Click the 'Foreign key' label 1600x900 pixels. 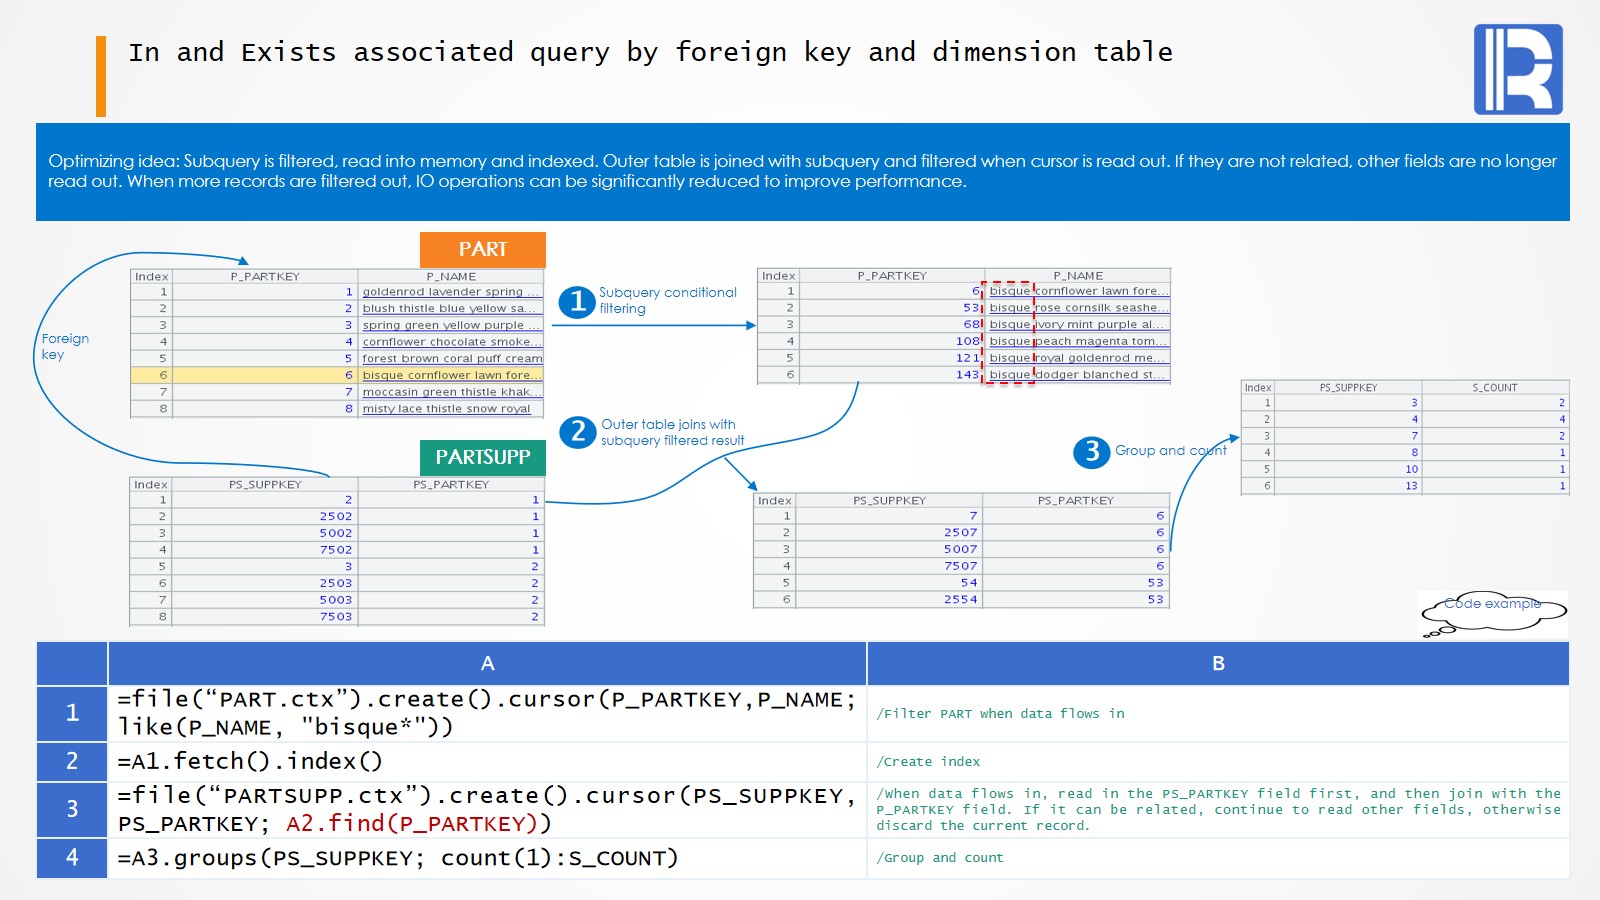[x=65, y=346]
